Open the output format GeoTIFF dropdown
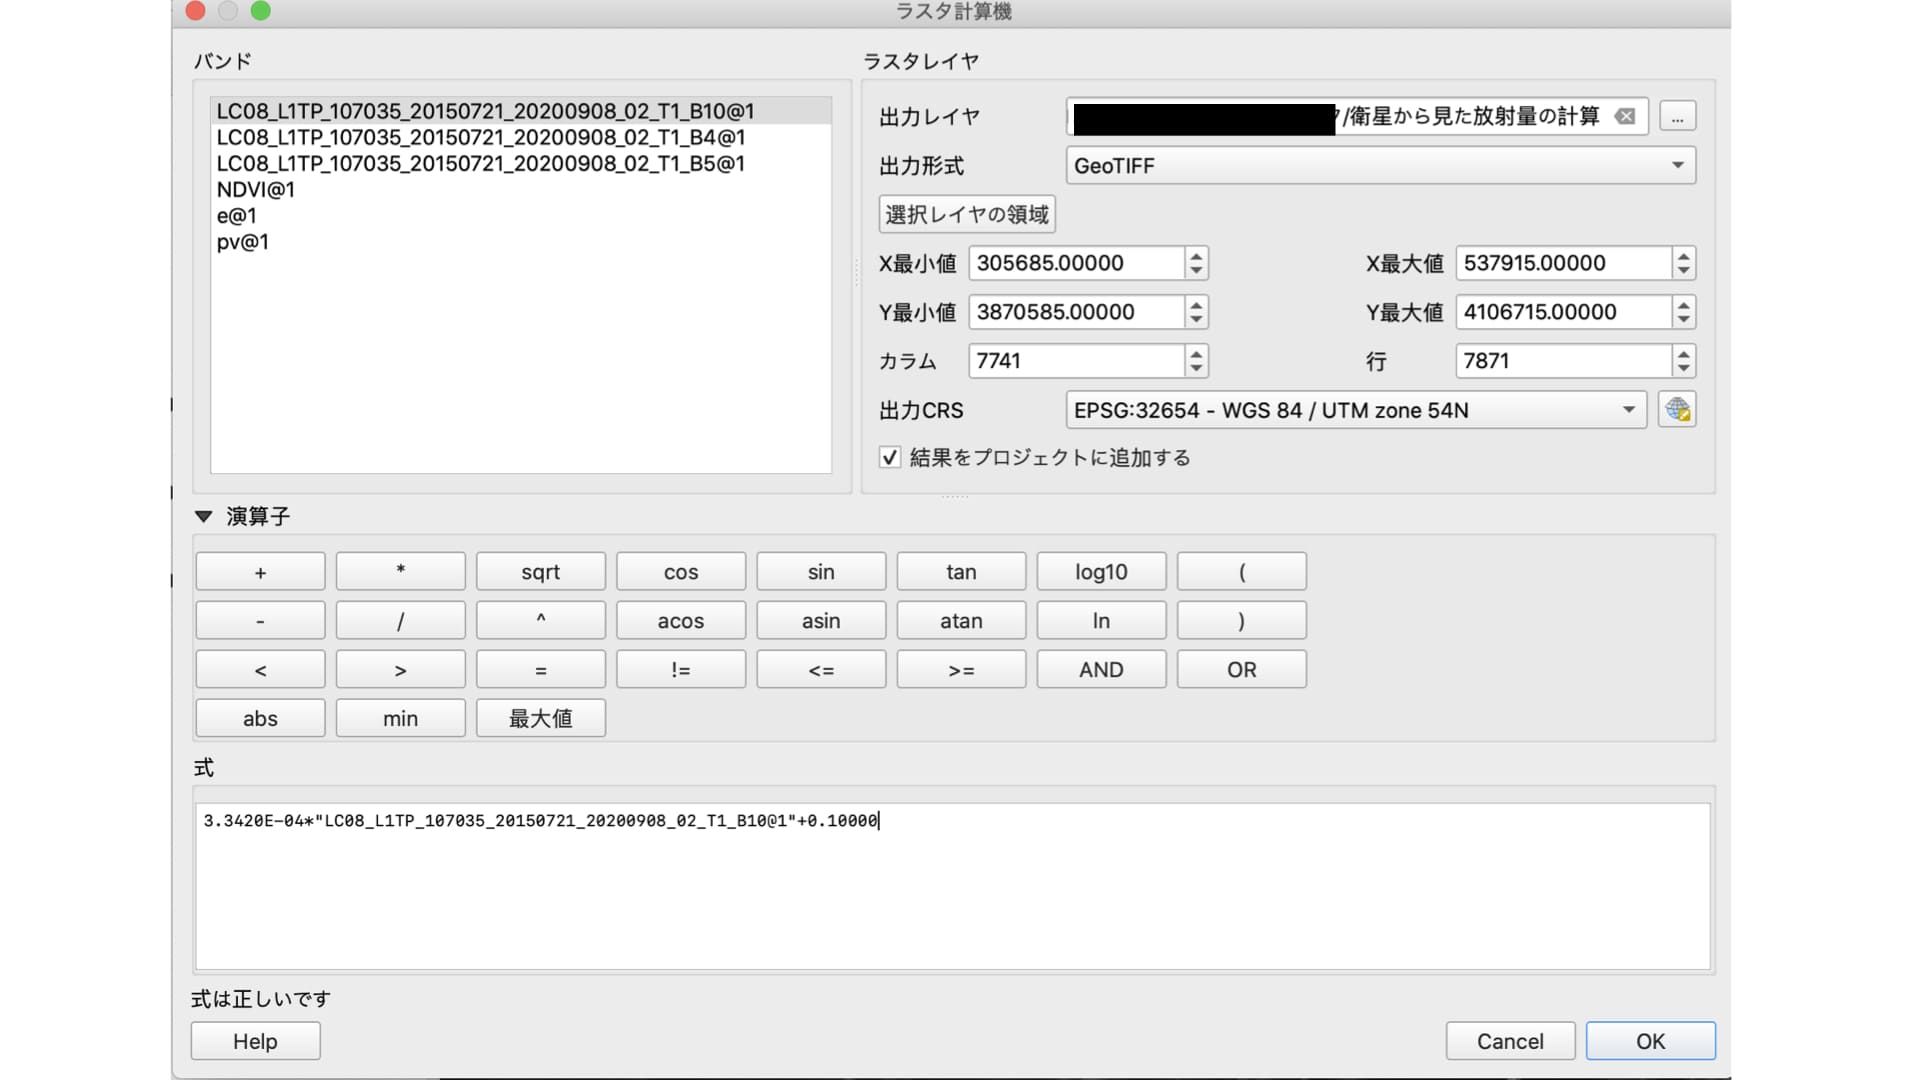Image resolution: width=1920 pixels, height=1080 pixels. (x=1380, y=166)
